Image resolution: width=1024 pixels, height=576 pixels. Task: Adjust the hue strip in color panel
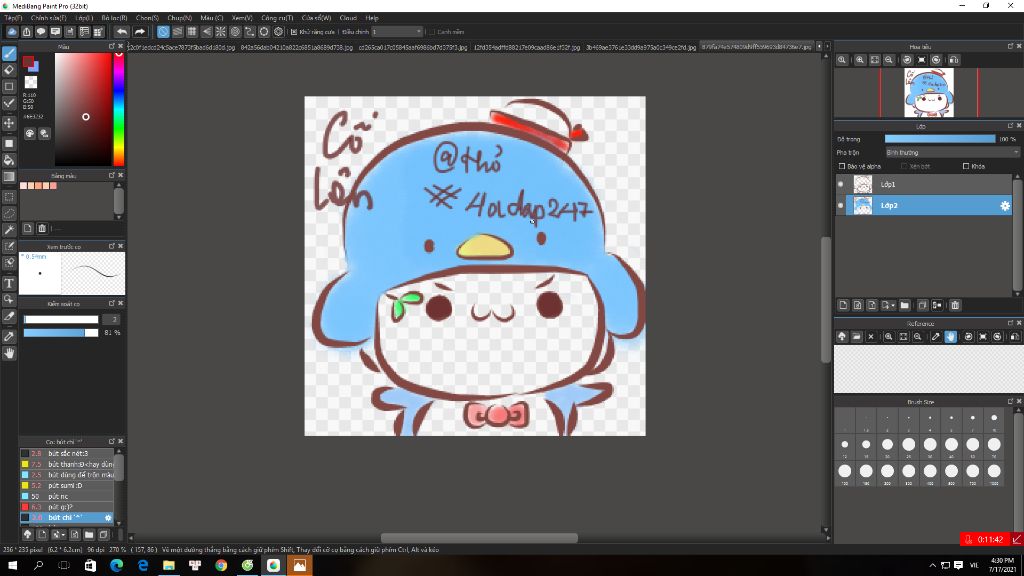(x=119, y=109)
